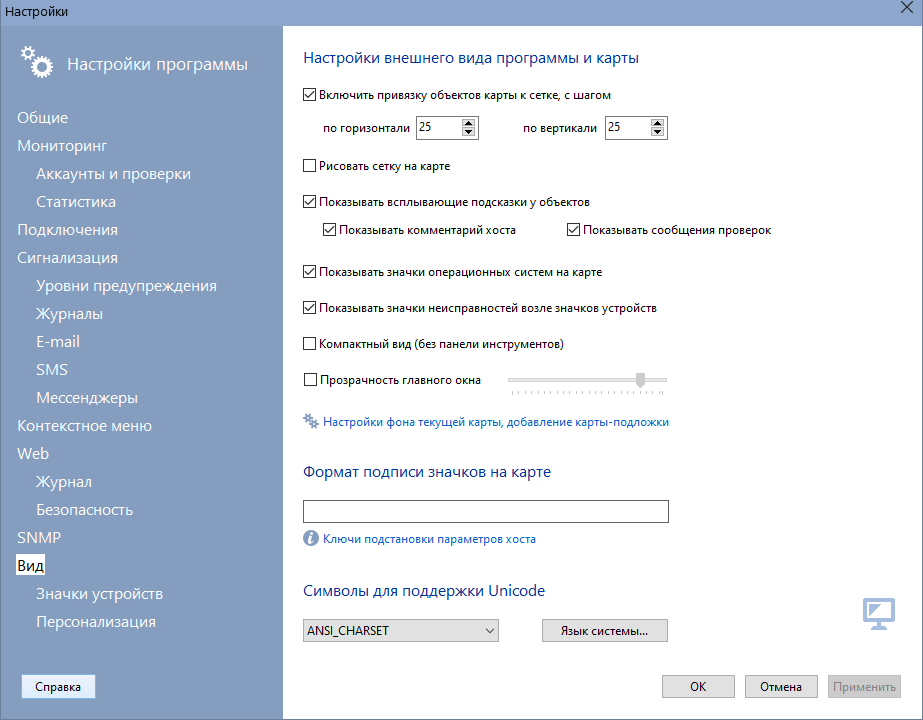Select Персонализация in sidebar
Image resolution: width=923 pixels, height=720 pixels.
pos(96,622)
